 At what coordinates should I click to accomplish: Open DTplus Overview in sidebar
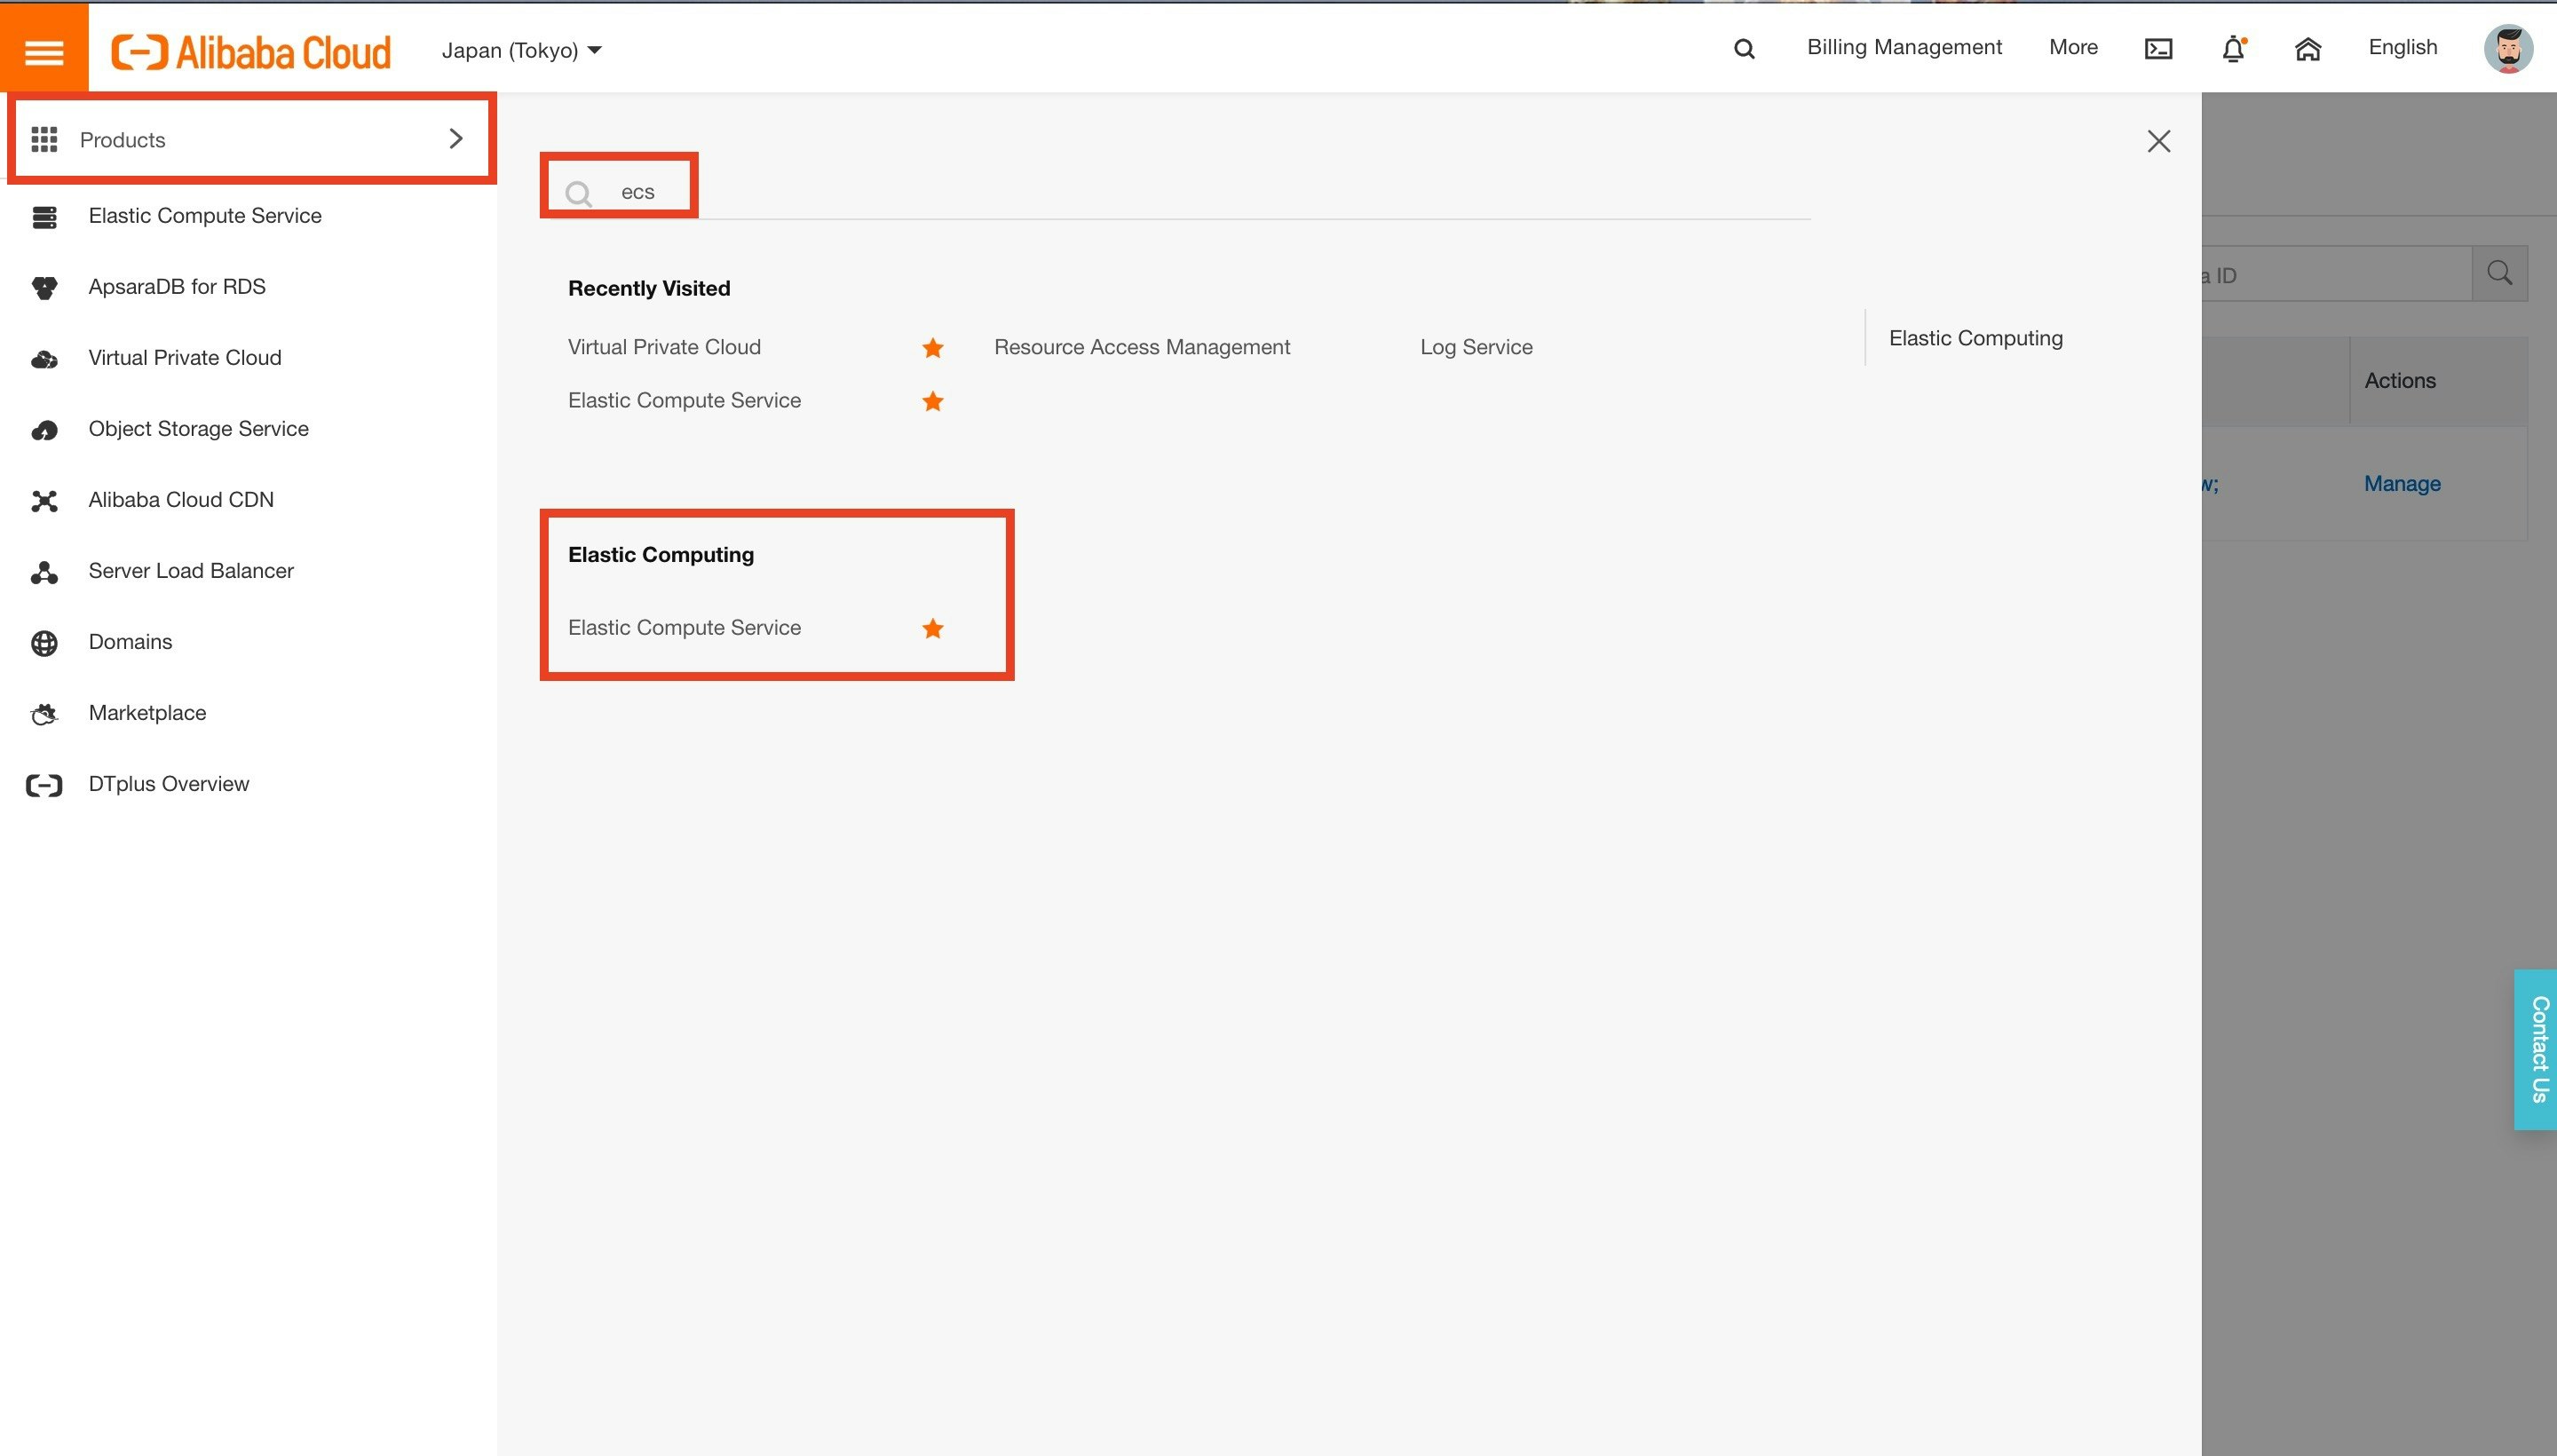[x=168, y=783]
